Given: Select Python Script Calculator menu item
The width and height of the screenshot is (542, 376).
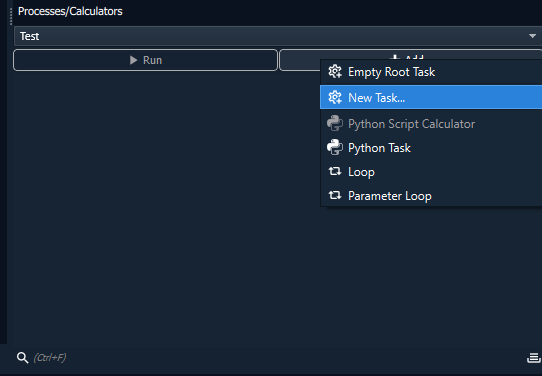Looking at the screenshot, I should coord(431,124).
